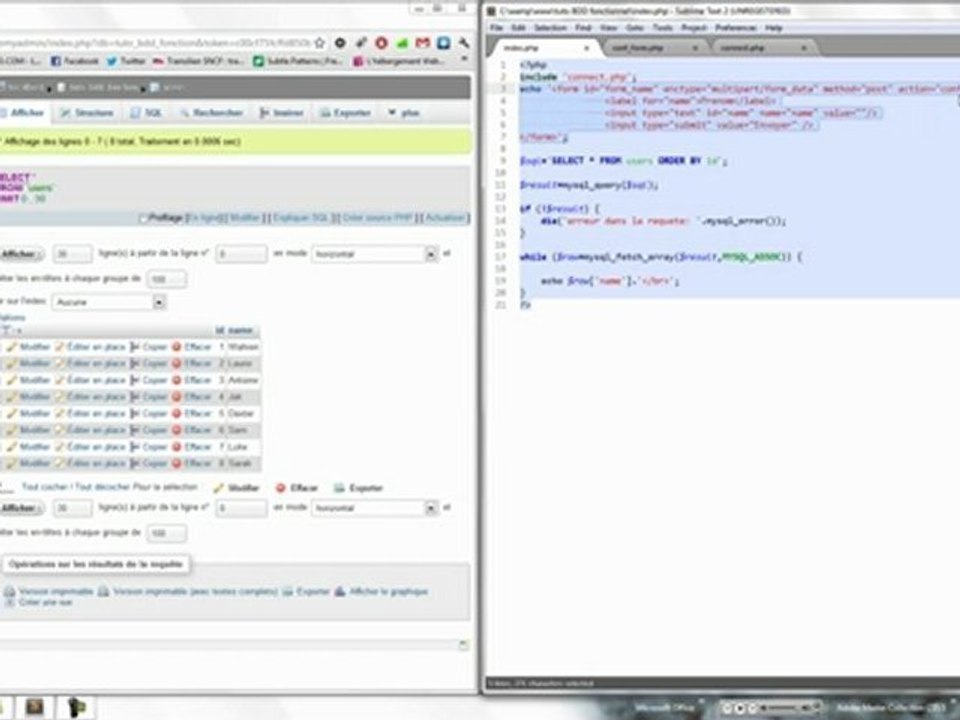Viewport: 960px width, 720px height.
Task: Open the Exporter tab
Action: click(x=346, y=113)
